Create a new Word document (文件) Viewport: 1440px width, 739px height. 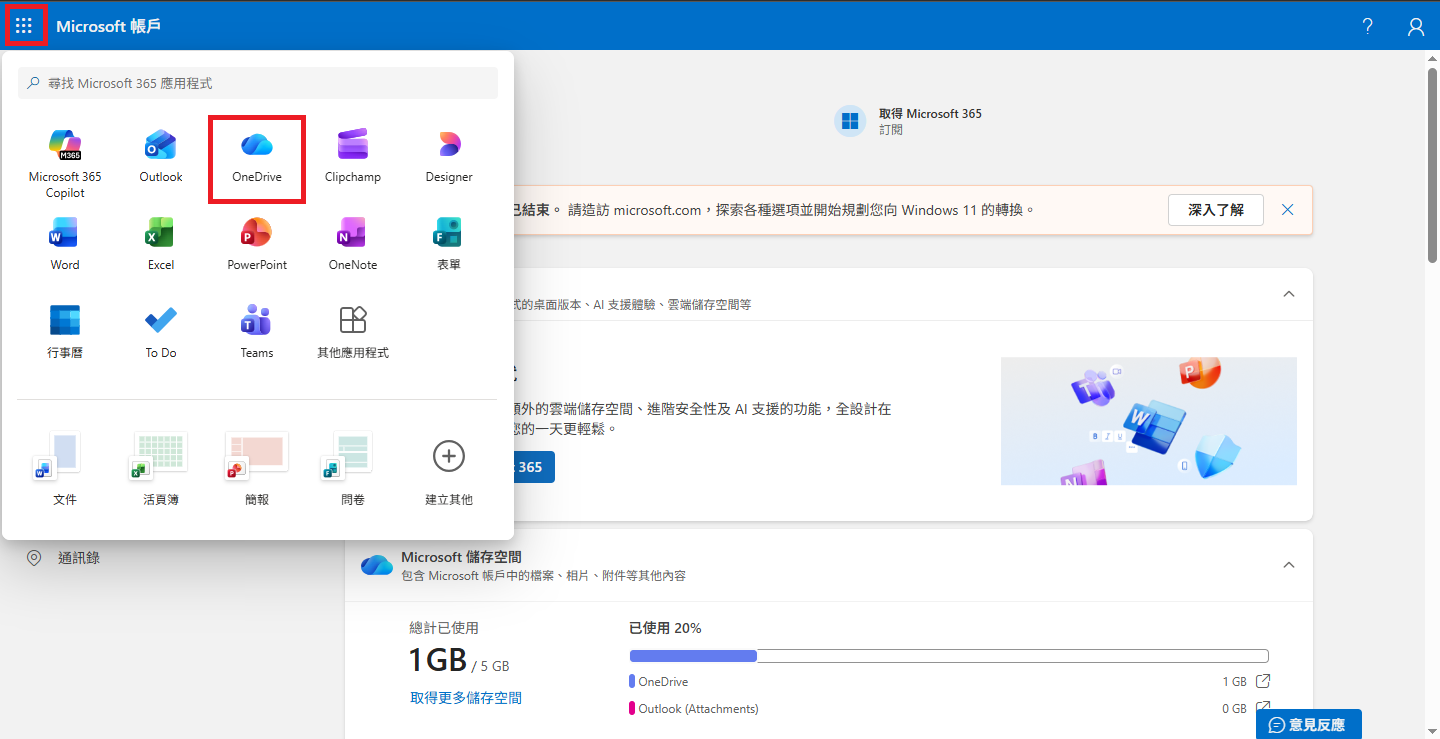[x=65, y=468]
